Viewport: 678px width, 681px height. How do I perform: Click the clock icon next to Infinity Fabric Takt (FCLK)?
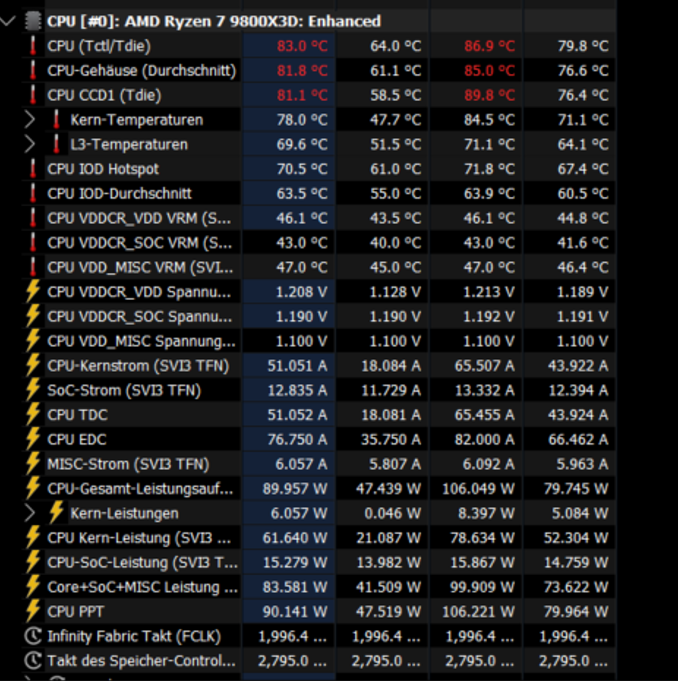pos(33,636)
